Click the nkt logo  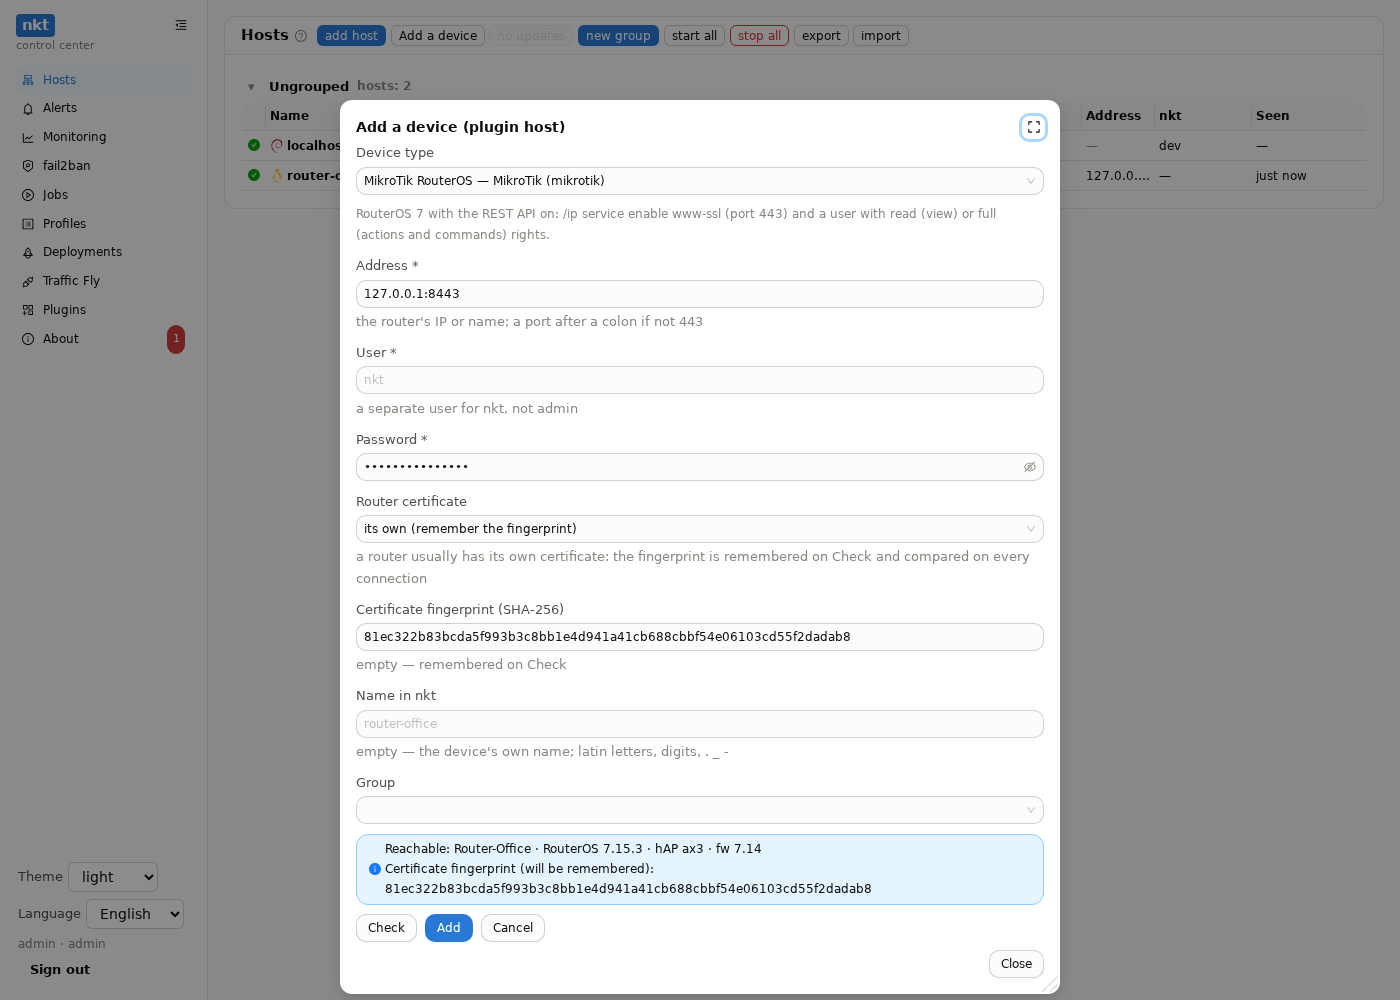35,25
